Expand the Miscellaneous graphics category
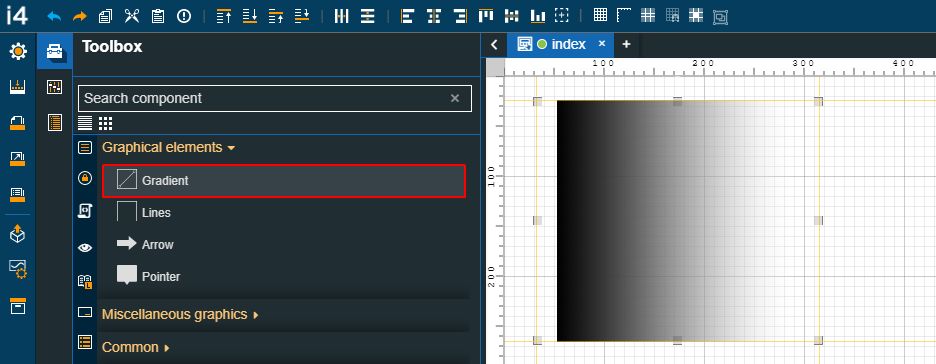Viewport: 936px width, 364px height. pos(180,314)
